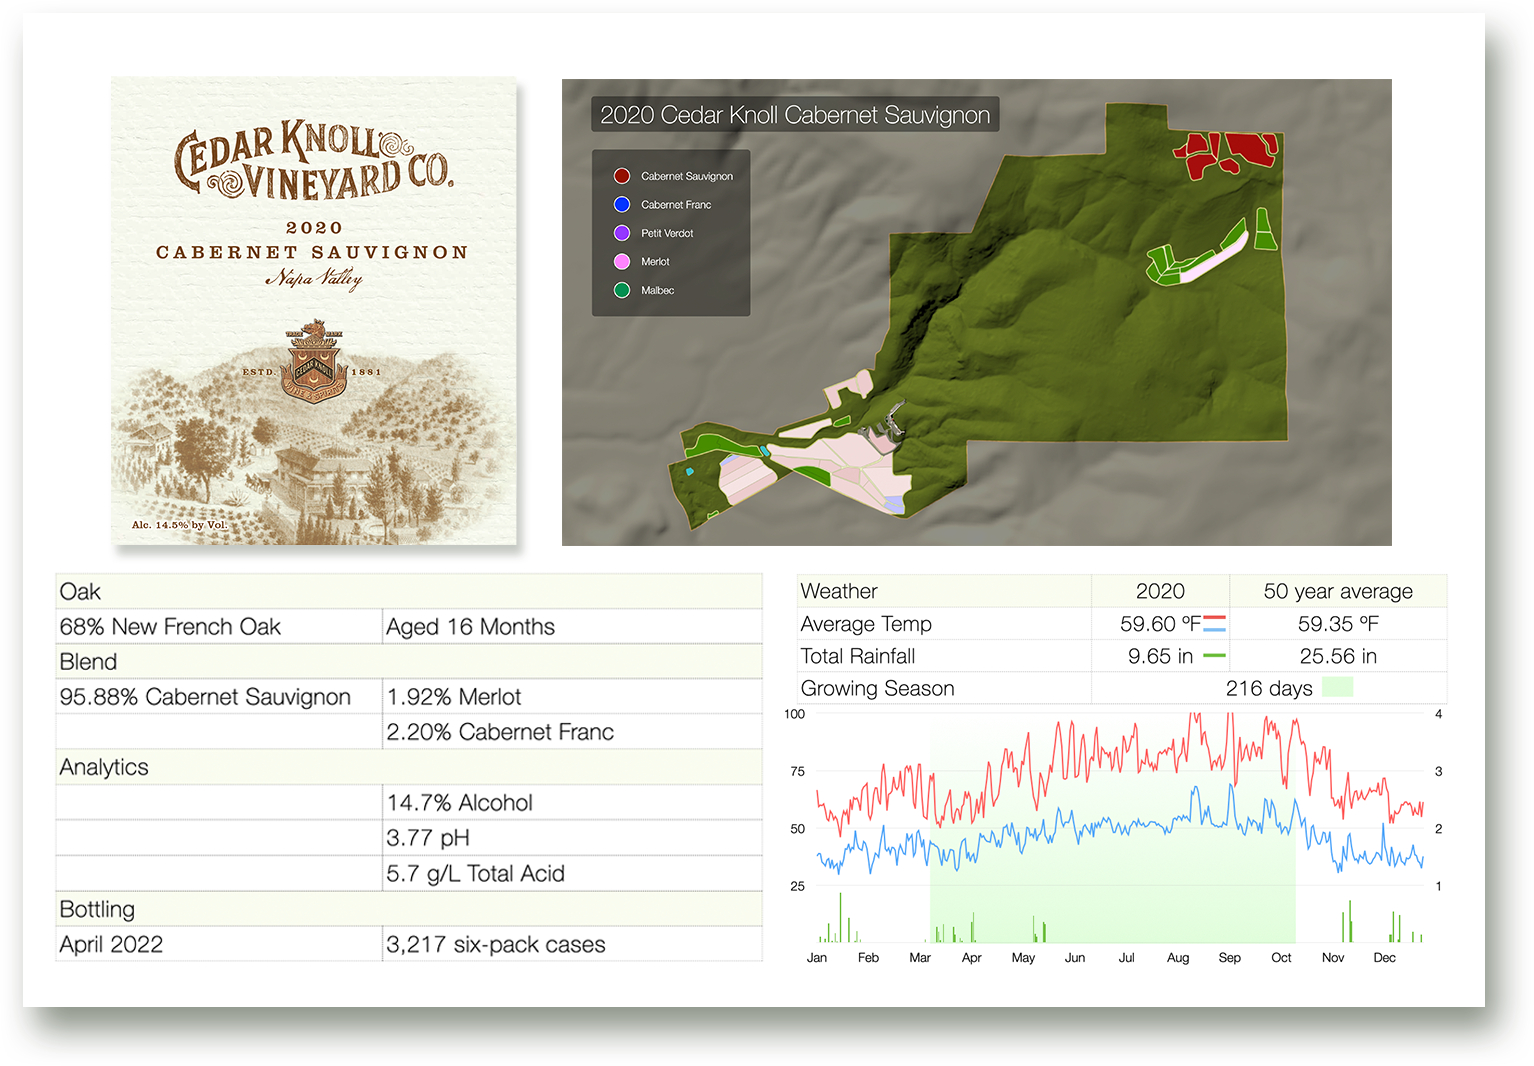The height and width of the screenshot is (1066, 1534).
Task: Click the Malbec green legend swatch
Action: 622,290
